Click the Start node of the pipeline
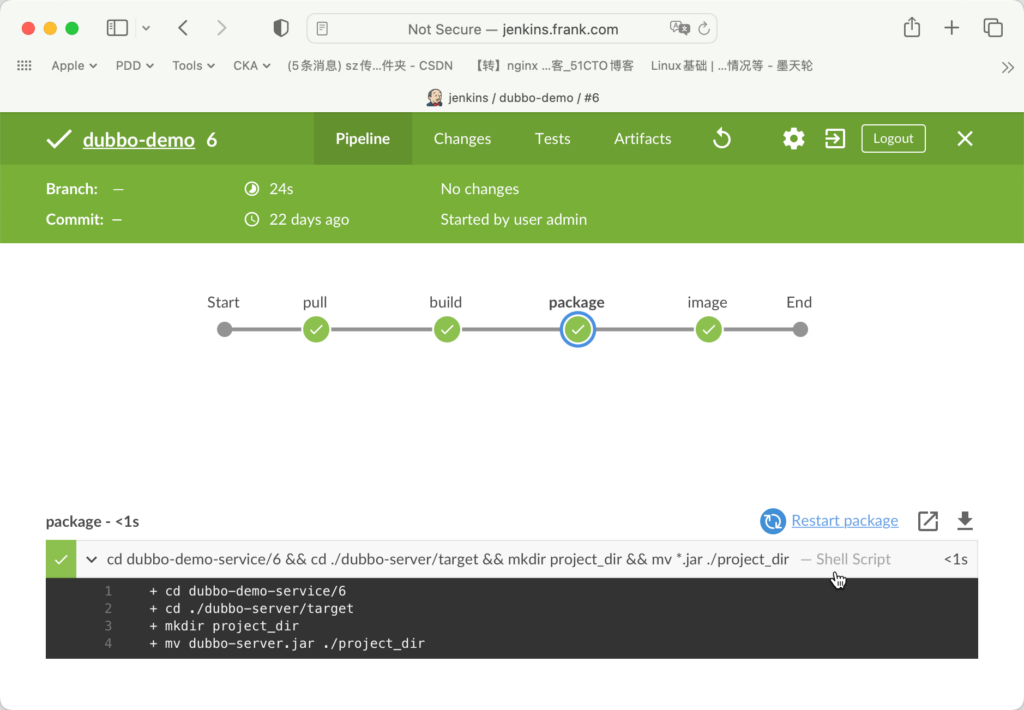The height and width of the screenshot is (710, 1024). 225,329
